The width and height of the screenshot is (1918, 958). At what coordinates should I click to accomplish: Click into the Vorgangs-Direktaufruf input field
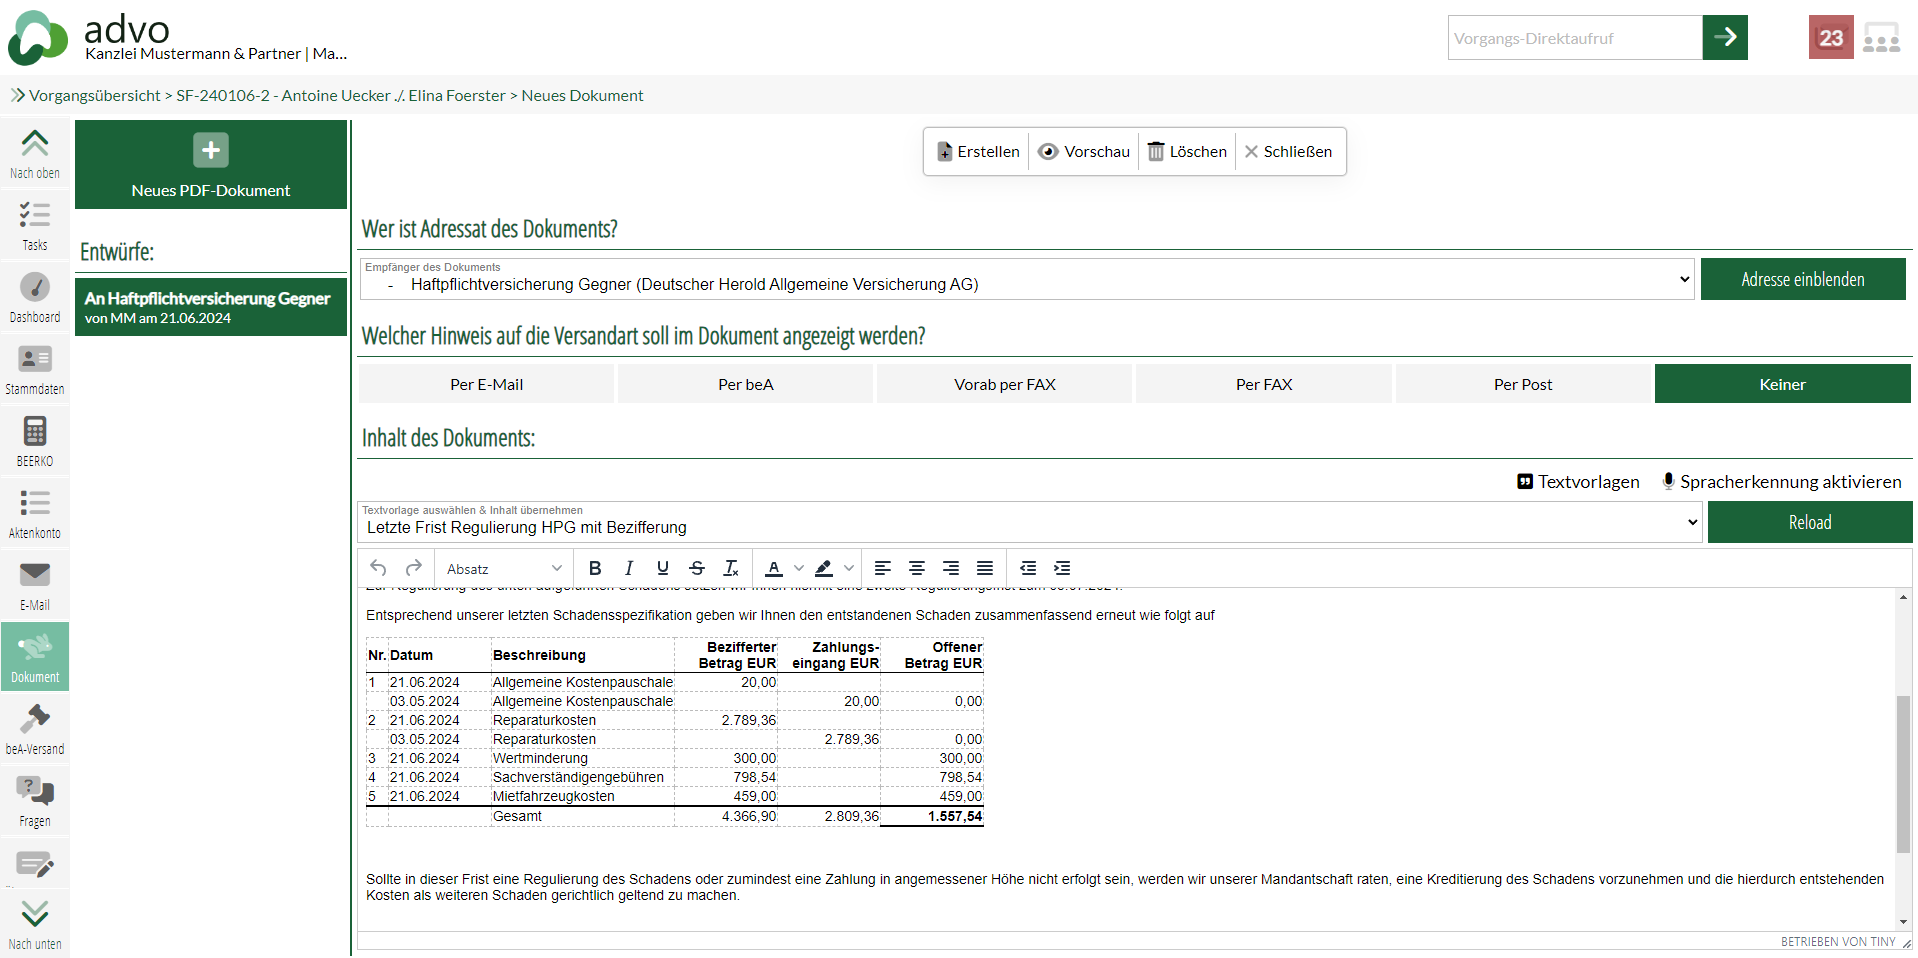(x=1574, y=38)
